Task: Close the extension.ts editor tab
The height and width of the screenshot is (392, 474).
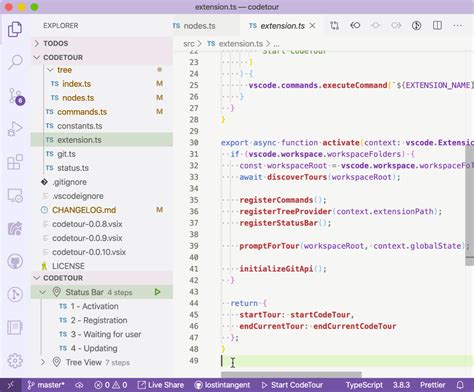Action: pos(312,26)
